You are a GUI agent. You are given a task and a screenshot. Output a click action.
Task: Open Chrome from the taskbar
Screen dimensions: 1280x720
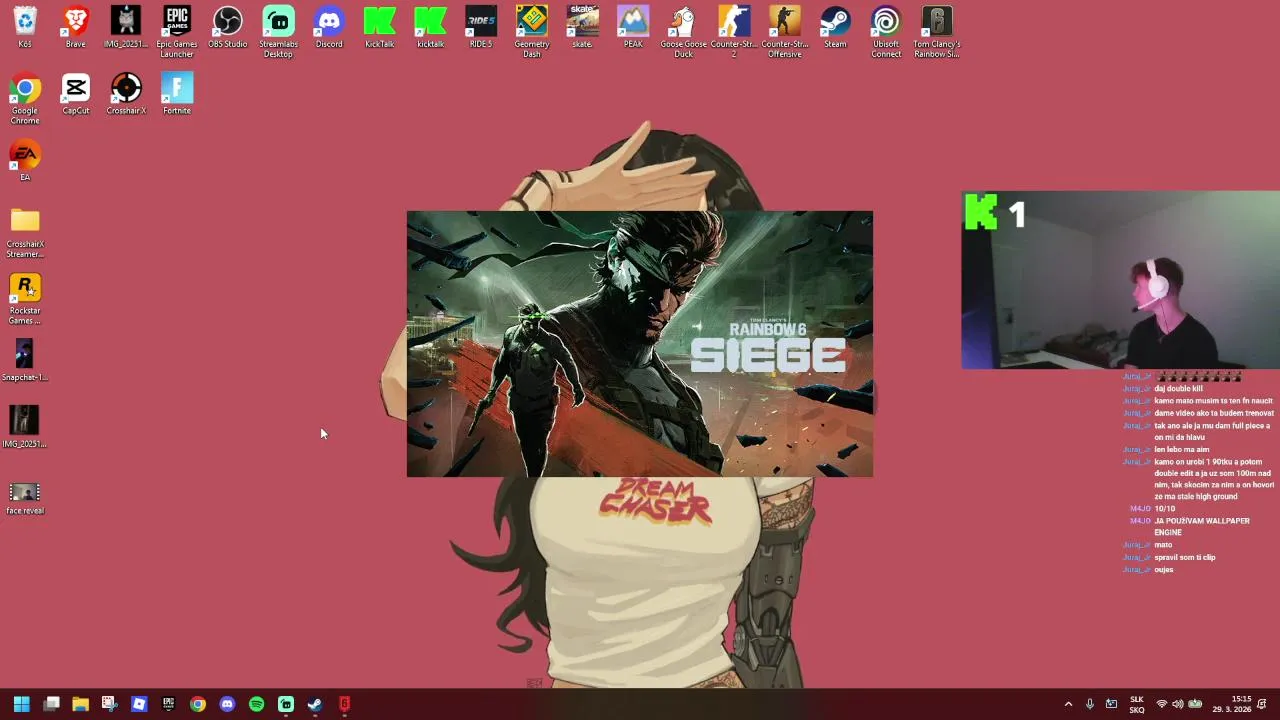(198, 704)
